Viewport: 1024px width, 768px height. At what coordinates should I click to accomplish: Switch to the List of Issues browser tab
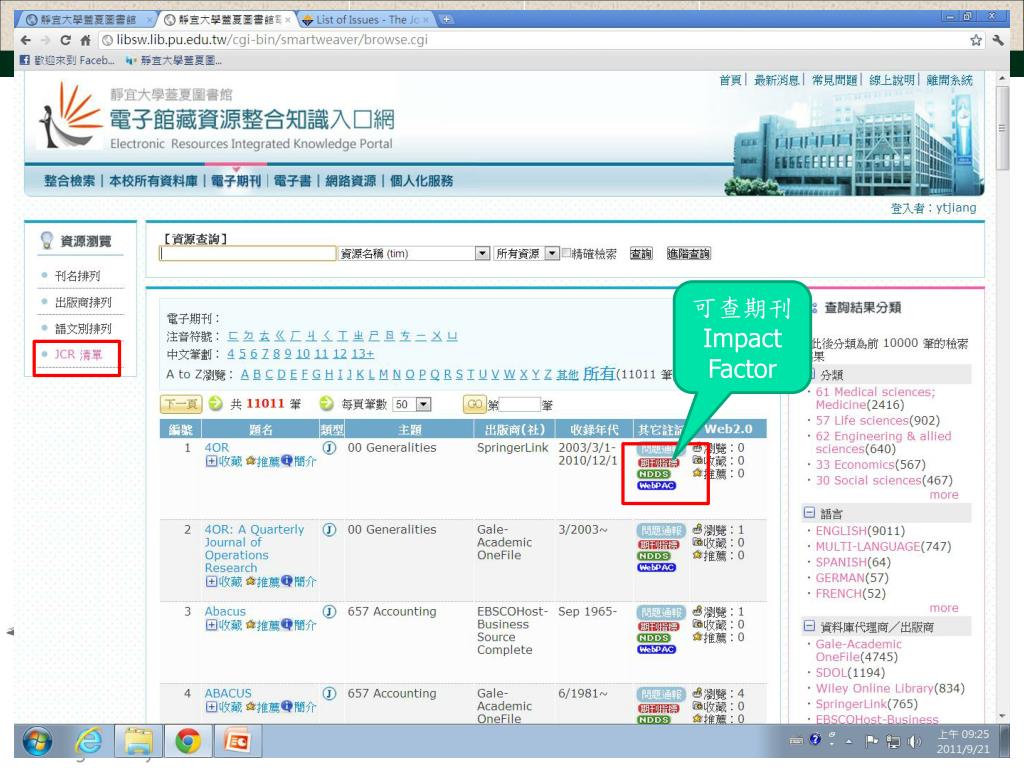367,20
